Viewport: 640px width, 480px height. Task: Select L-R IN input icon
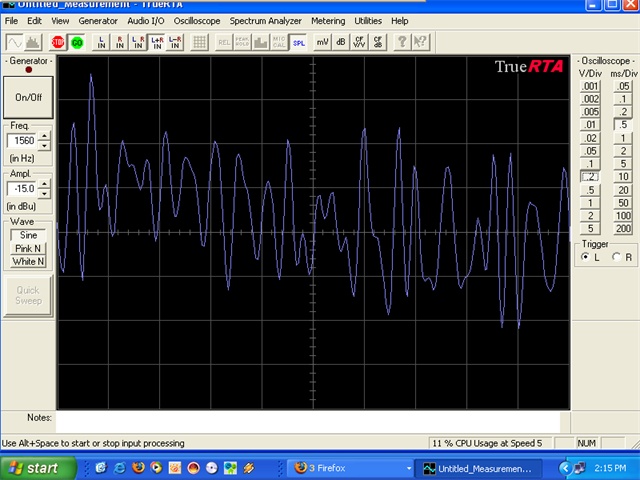(175, 42)
